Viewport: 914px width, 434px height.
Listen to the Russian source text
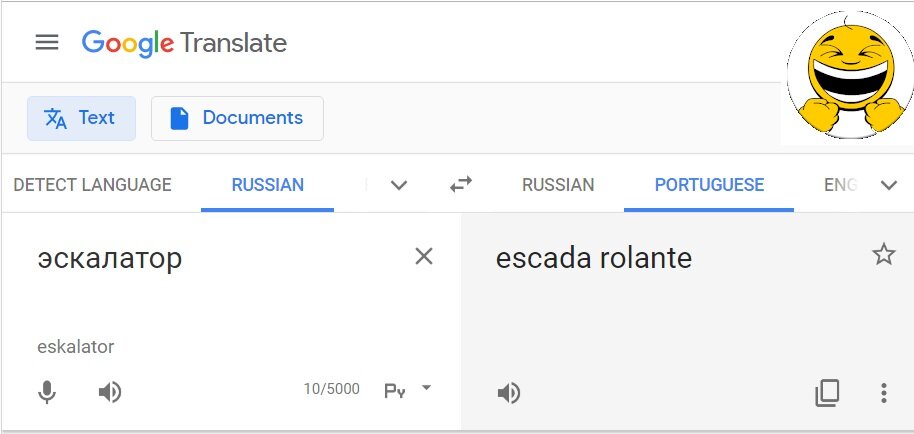coord(110,392)
